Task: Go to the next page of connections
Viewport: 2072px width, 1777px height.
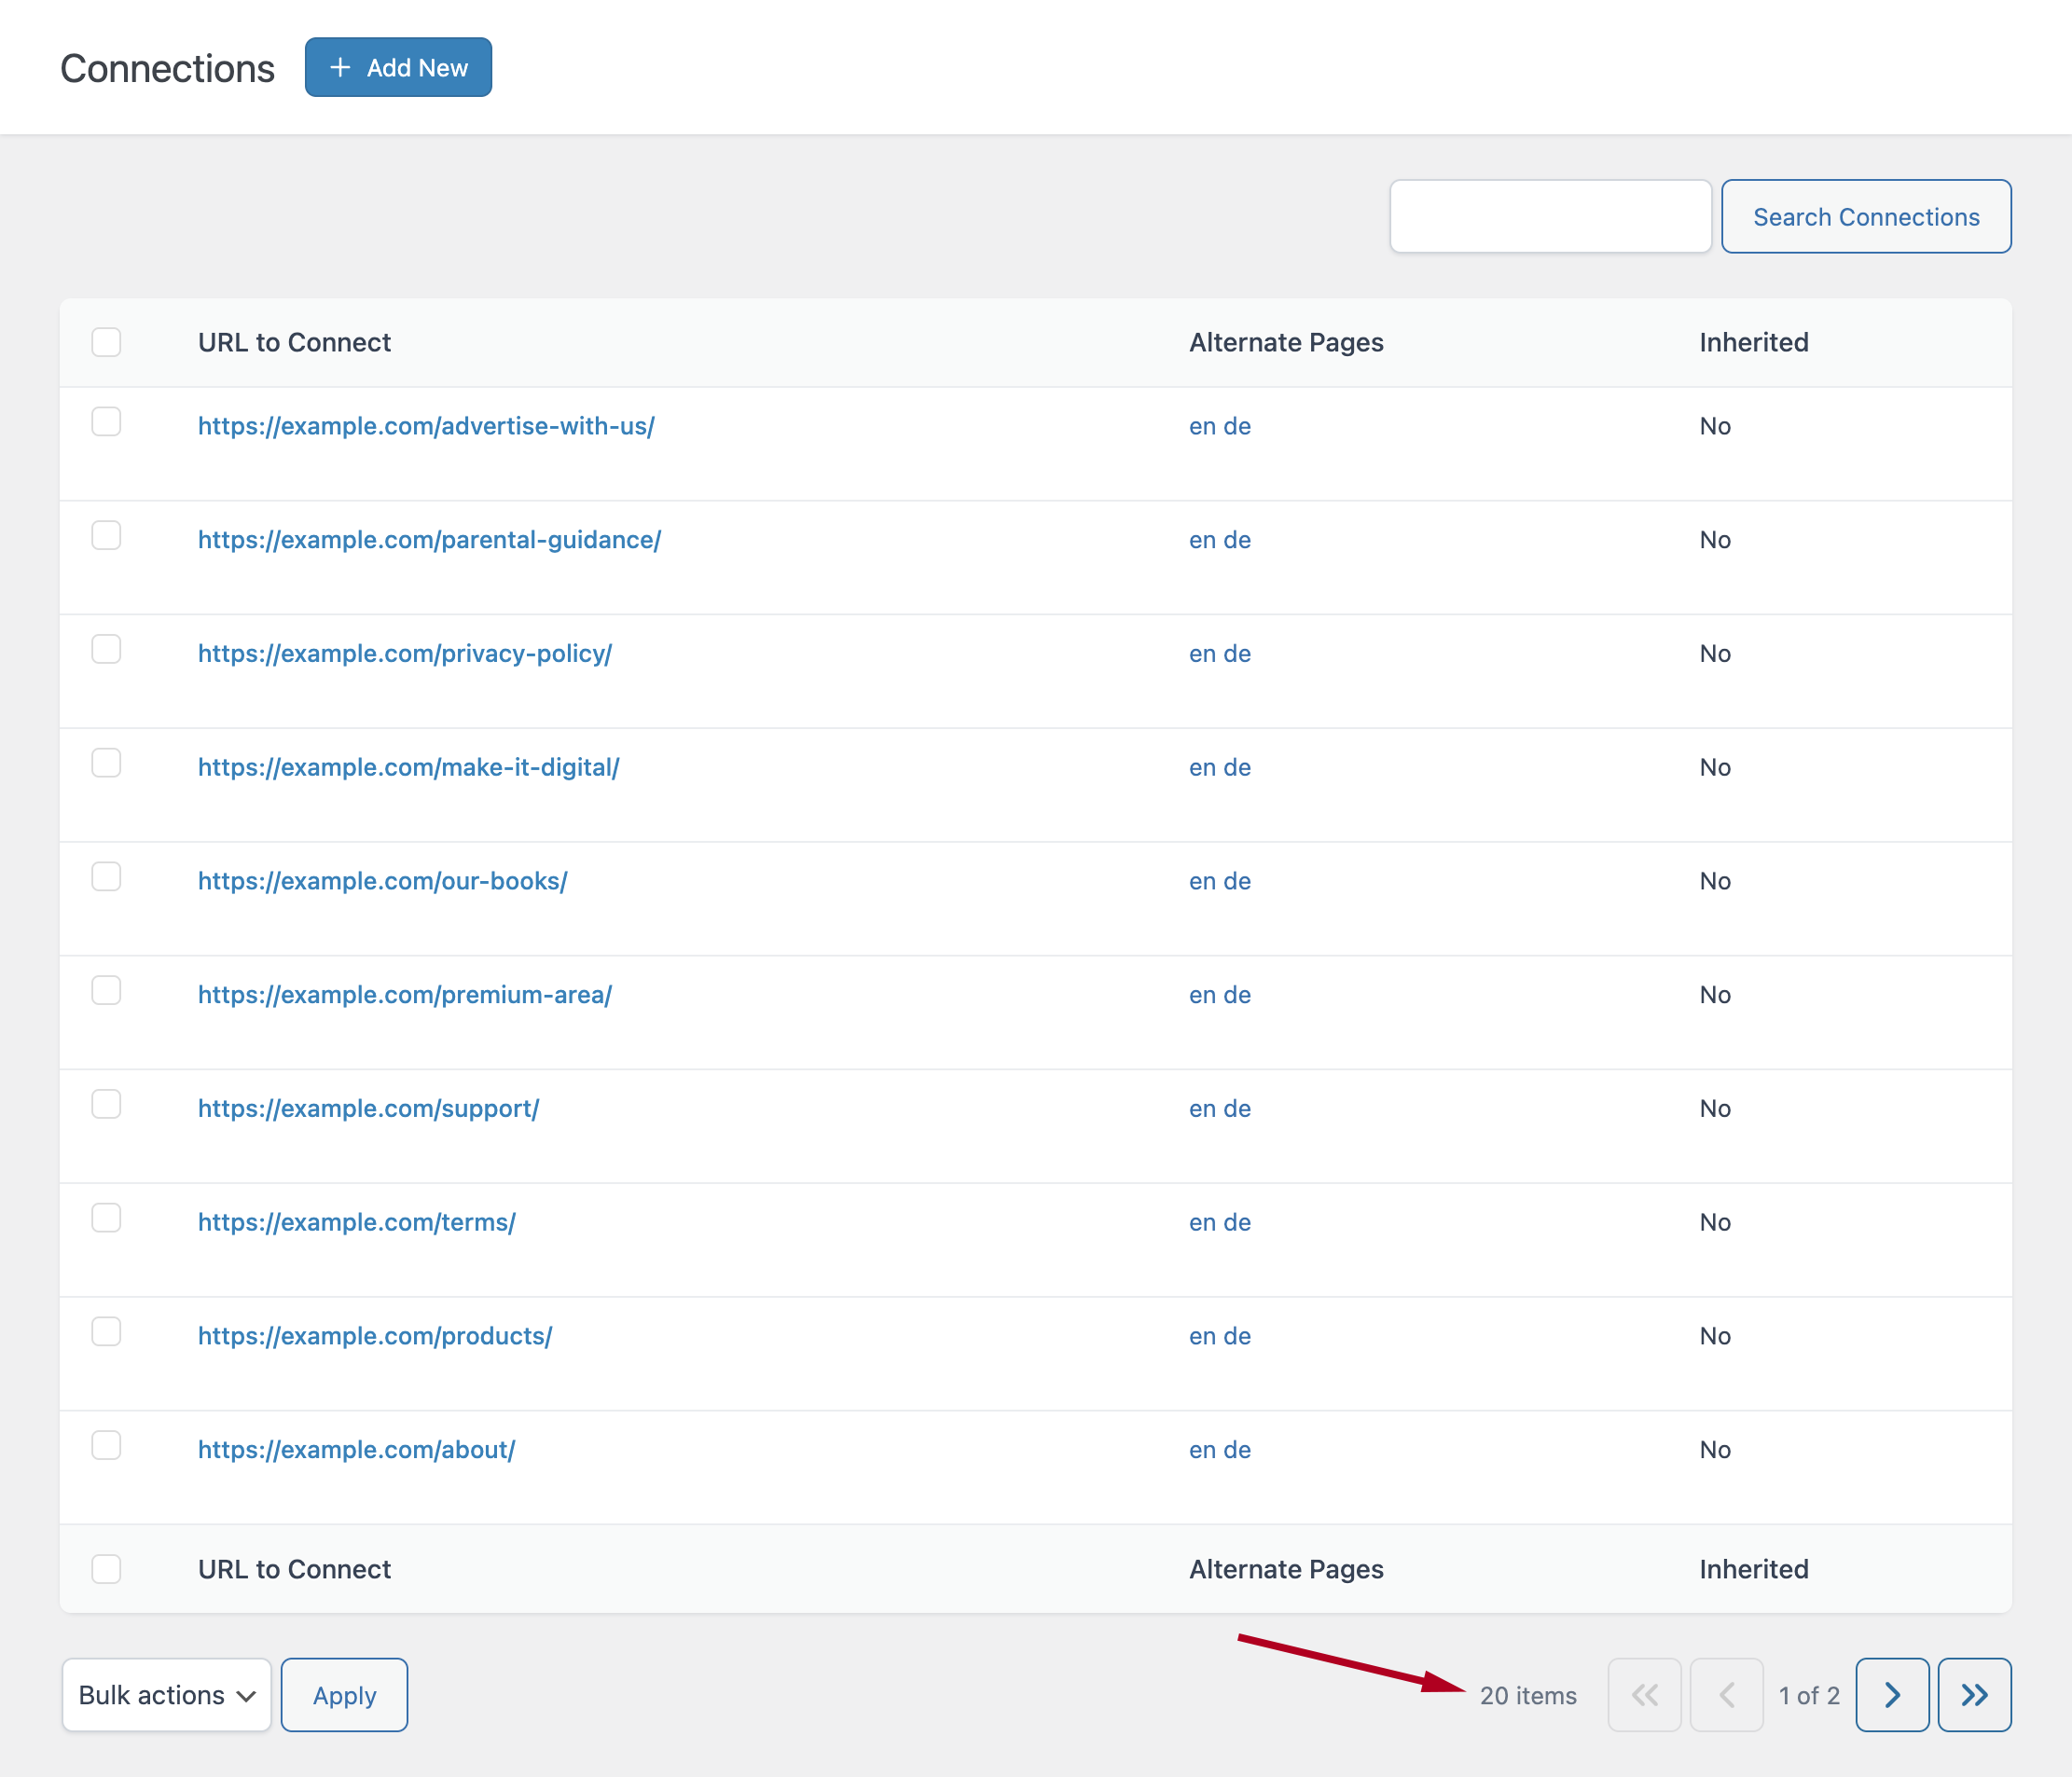Action: point(1891,1694)
